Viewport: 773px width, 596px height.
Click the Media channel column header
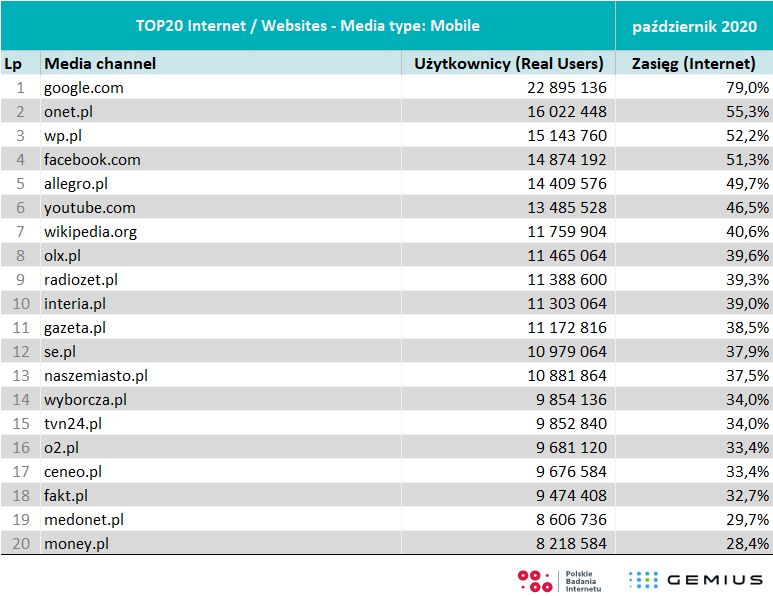(100, 64)
